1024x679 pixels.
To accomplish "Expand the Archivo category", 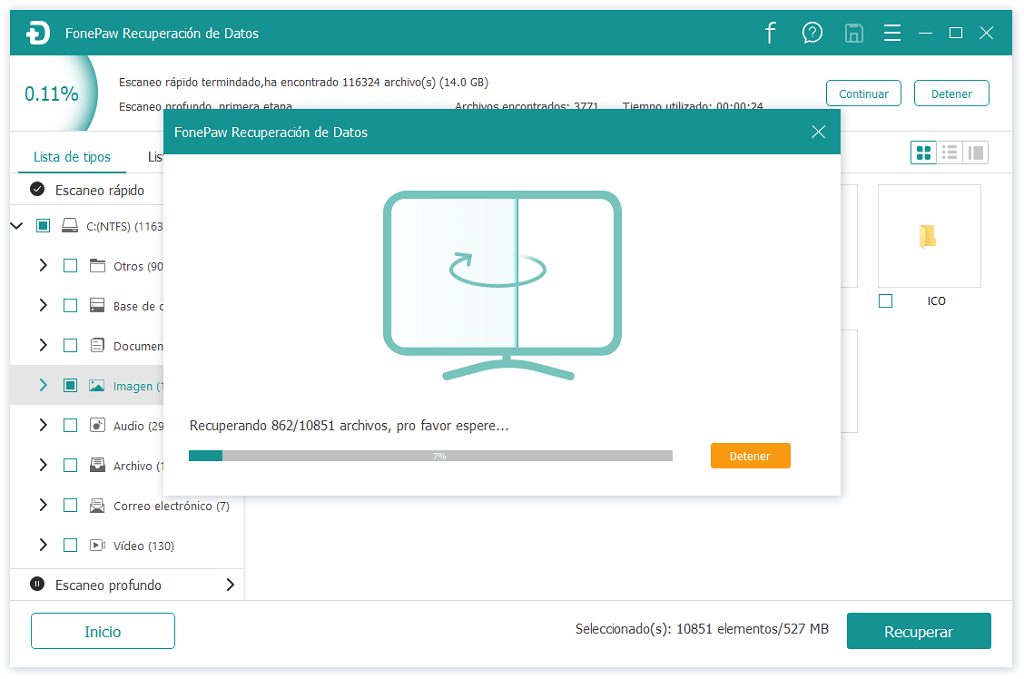I will coord(43,465).
